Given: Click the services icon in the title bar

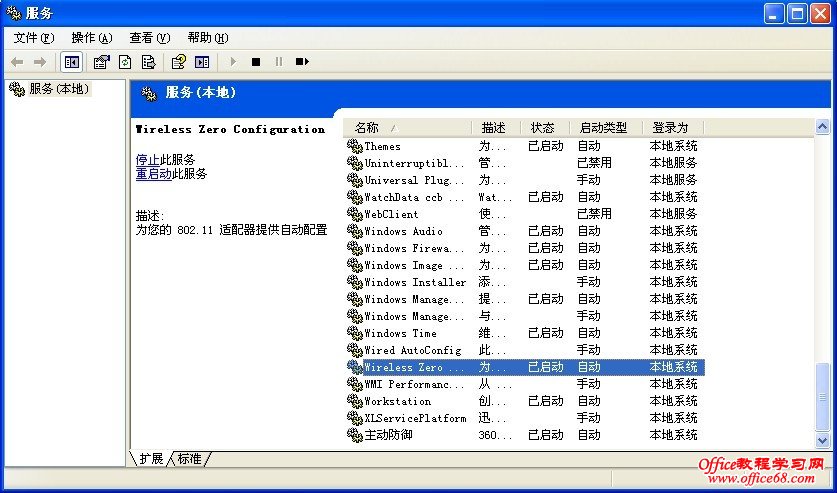Looking at the screenshot, I should coord(13,13).
